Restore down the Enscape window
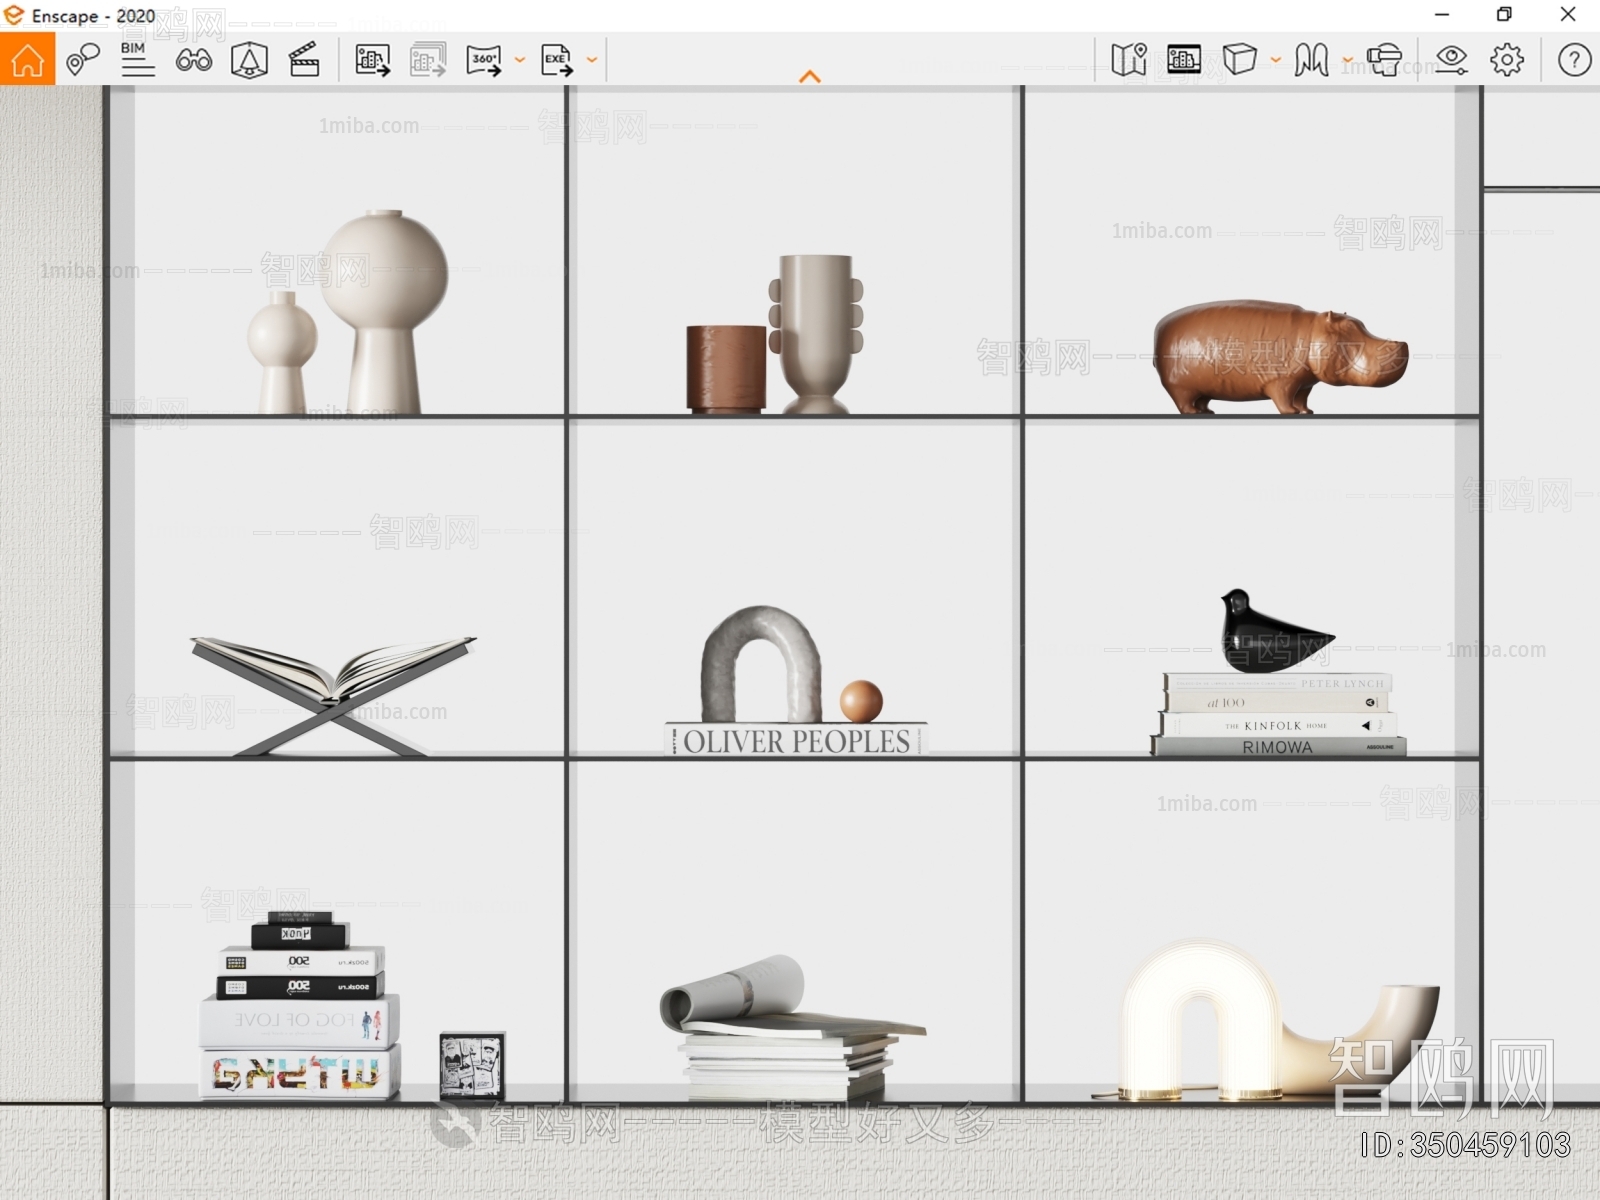Image resolution: width=1600 pixels, height=1200 pixels. [x=1504, y=15]
